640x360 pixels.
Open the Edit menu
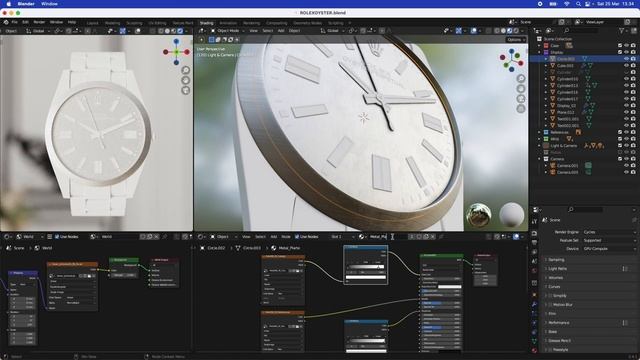click(25, 22)
